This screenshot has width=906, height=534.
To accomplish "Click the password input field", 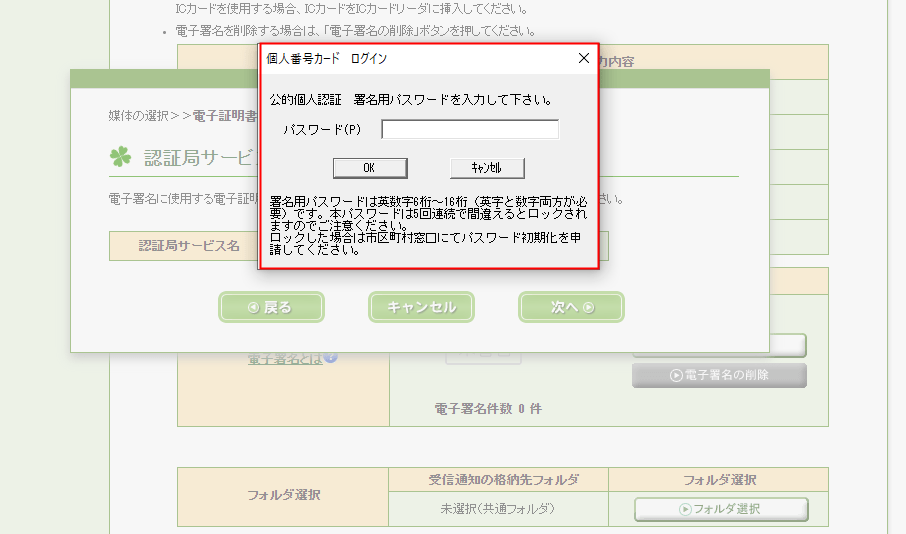I will point(470,130).
